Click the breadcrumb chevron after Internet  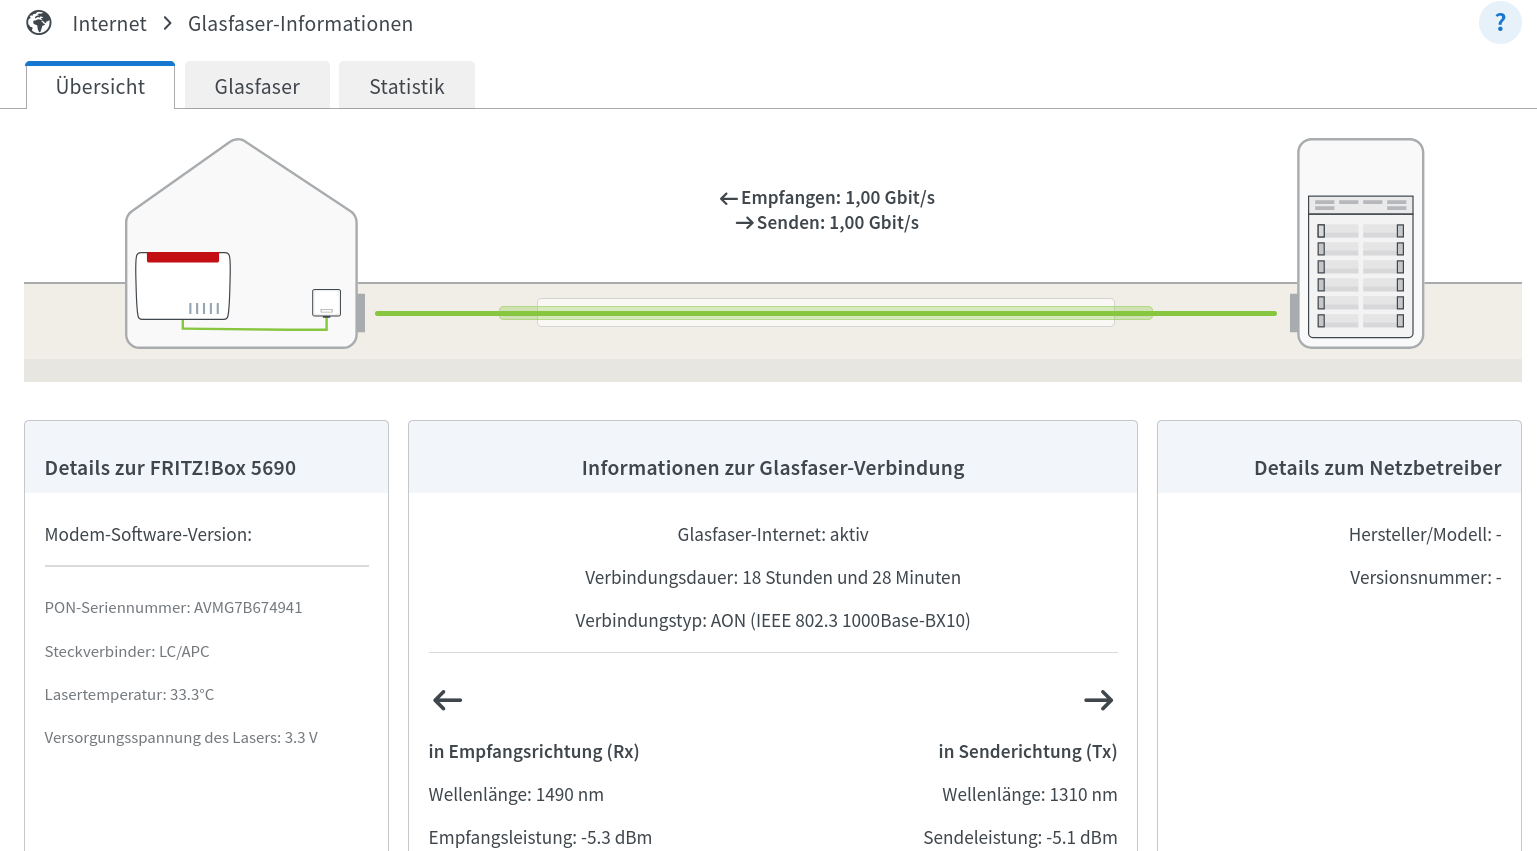pyautogui.click(x=167, y=23)
